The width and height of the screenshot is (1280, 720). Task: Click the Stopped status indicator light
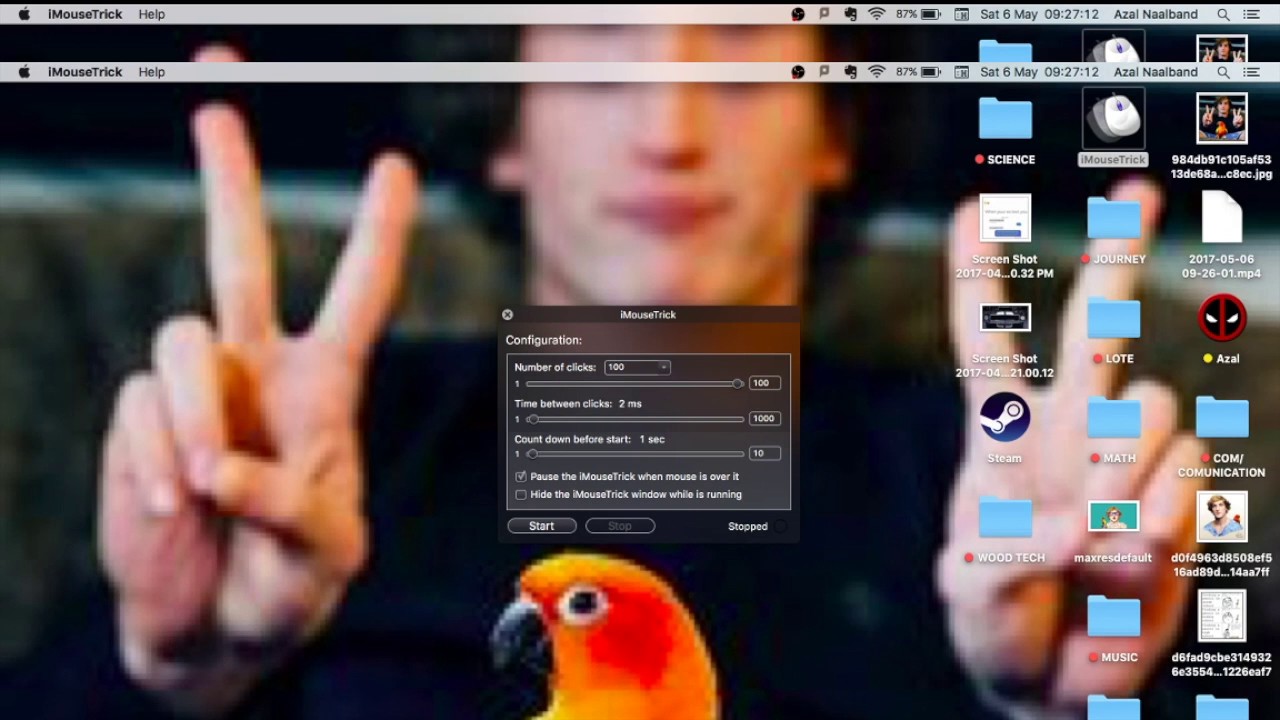(781, 527)
